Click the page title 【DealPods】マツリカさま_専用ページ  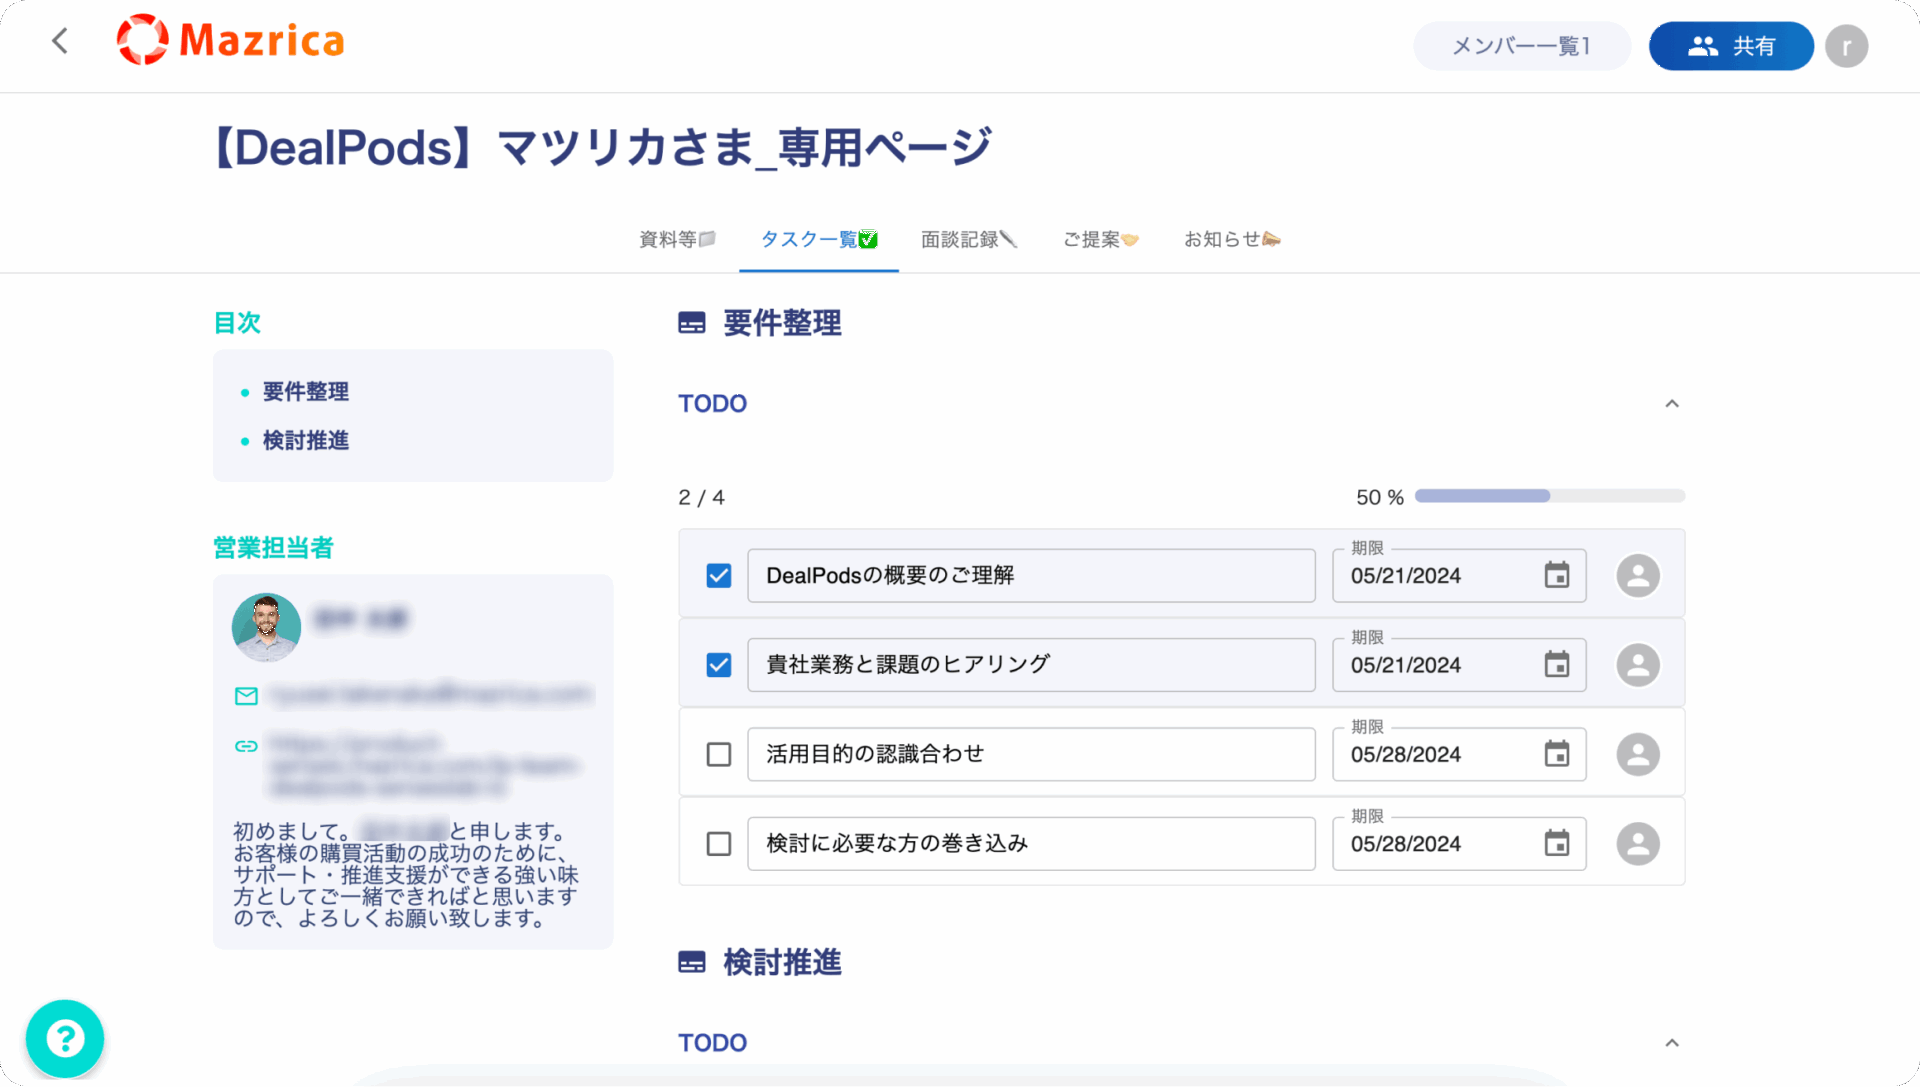coord(603,148)
